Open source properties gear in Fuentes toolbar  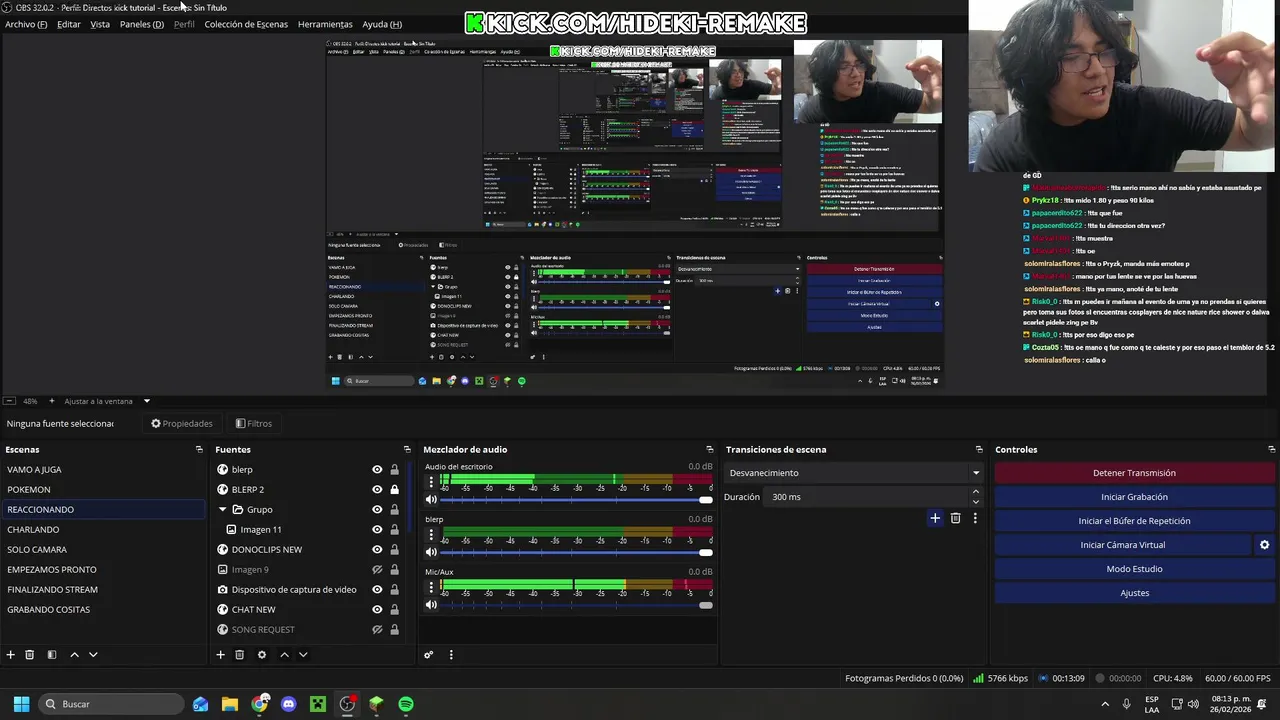tap(262, 655)
